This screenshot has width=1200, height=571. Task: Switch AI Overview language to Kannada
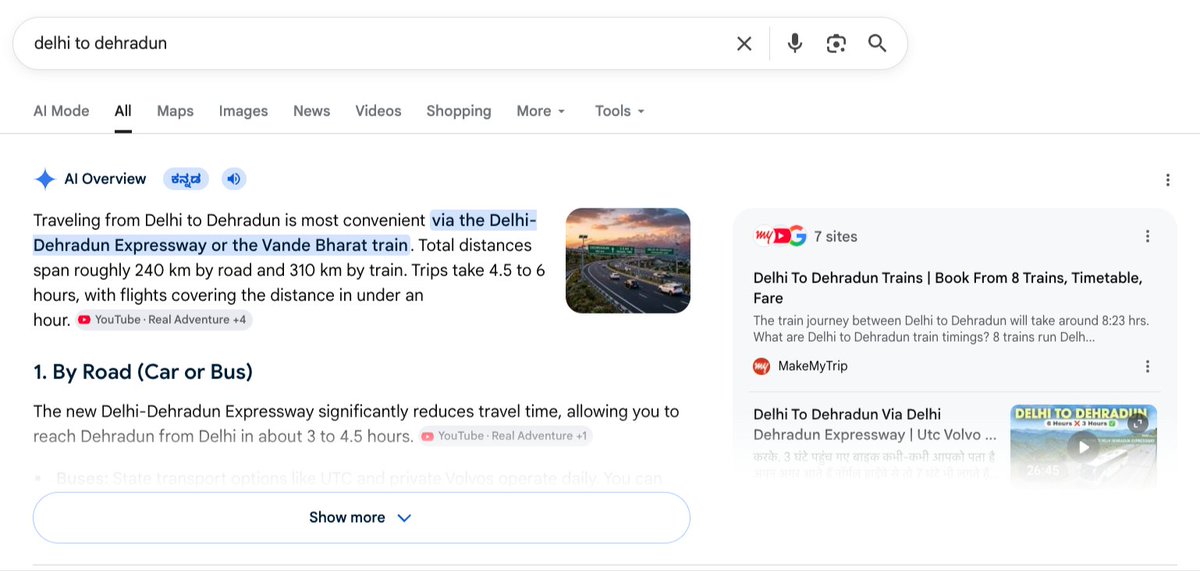click(187, 179)
